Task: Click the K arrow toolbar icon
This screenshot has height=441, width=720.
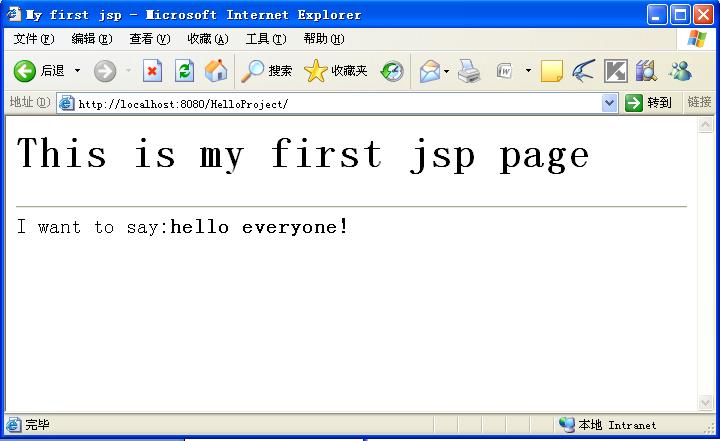Action: coord(615,71)
